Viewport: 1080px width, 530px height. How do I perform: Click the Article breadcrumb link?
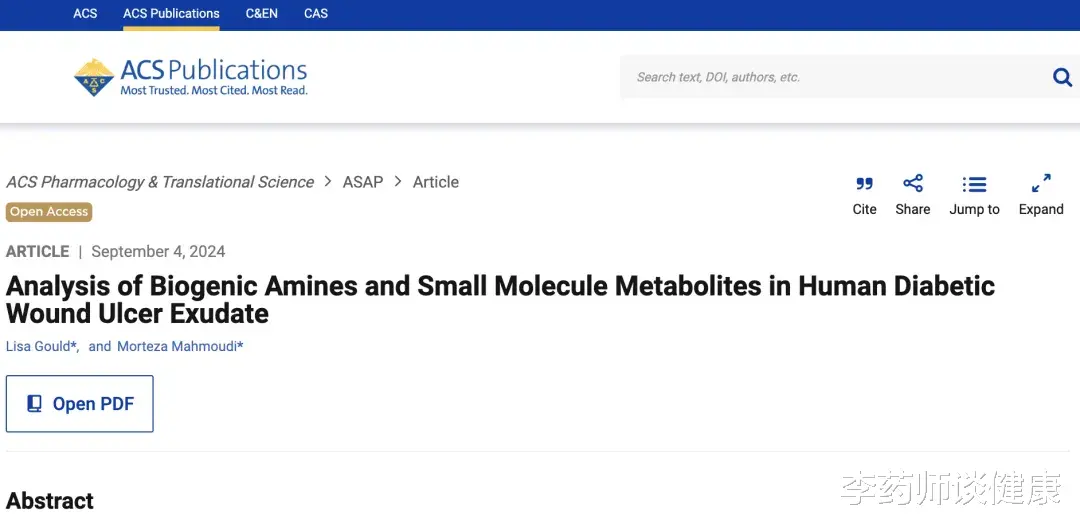[435, 182]
